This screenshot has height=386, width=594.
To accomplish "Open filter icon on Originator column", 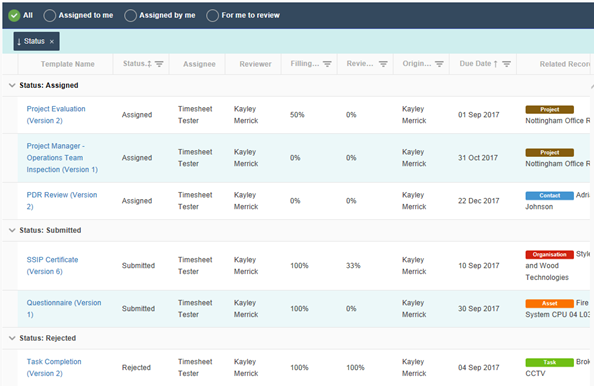I will [439, 64].
